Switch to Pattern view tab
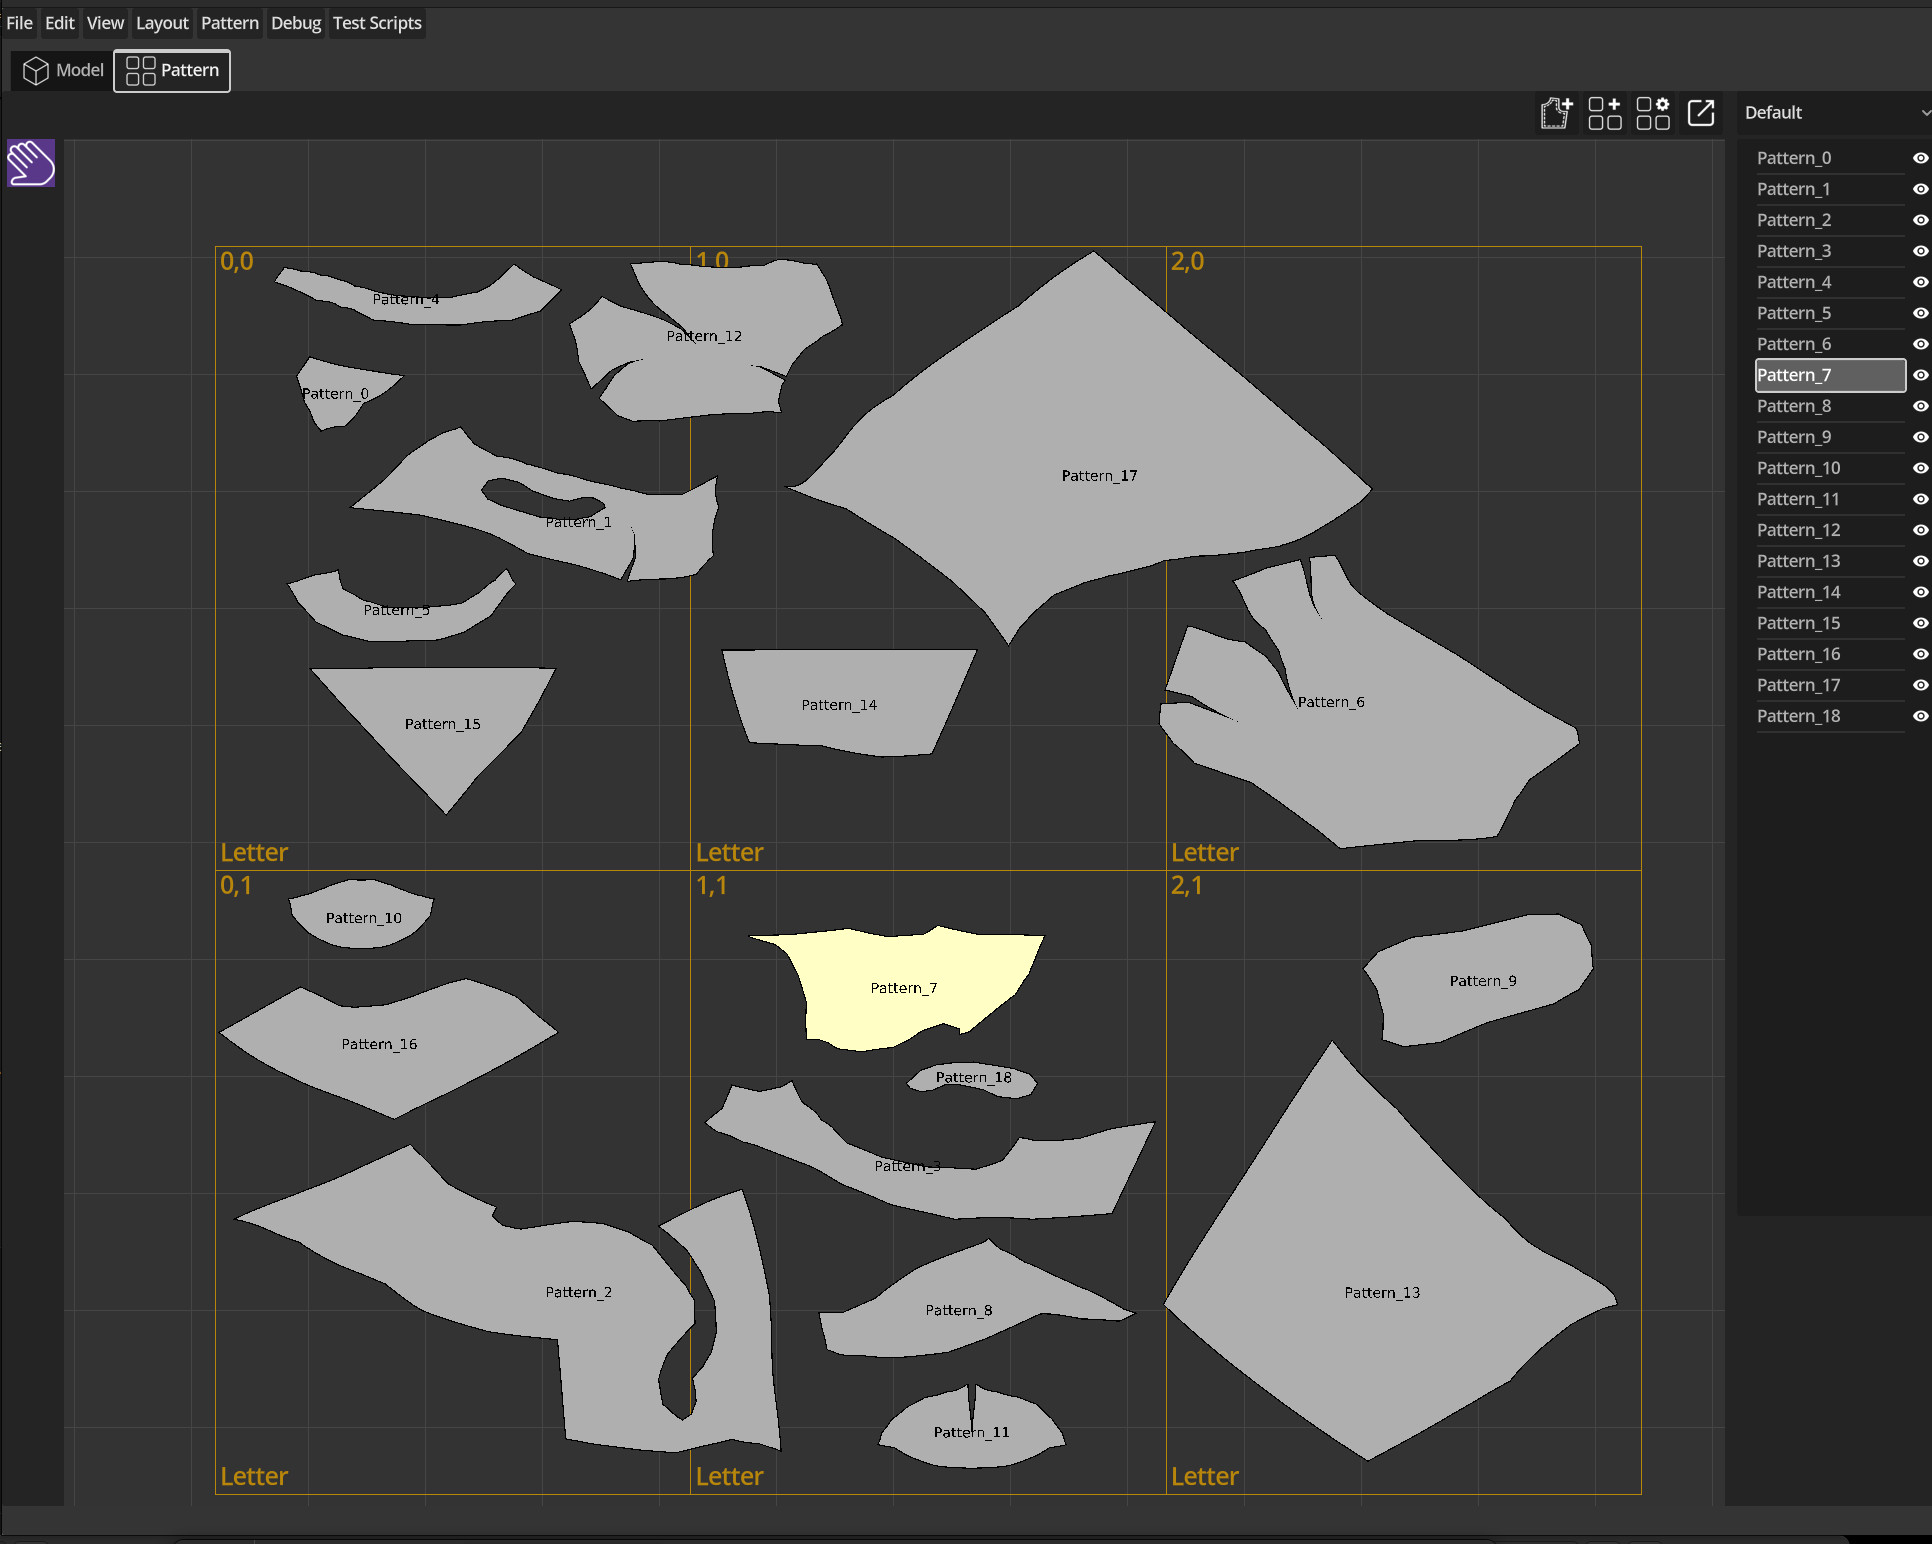1932x1544 pixels. [172, 71]
